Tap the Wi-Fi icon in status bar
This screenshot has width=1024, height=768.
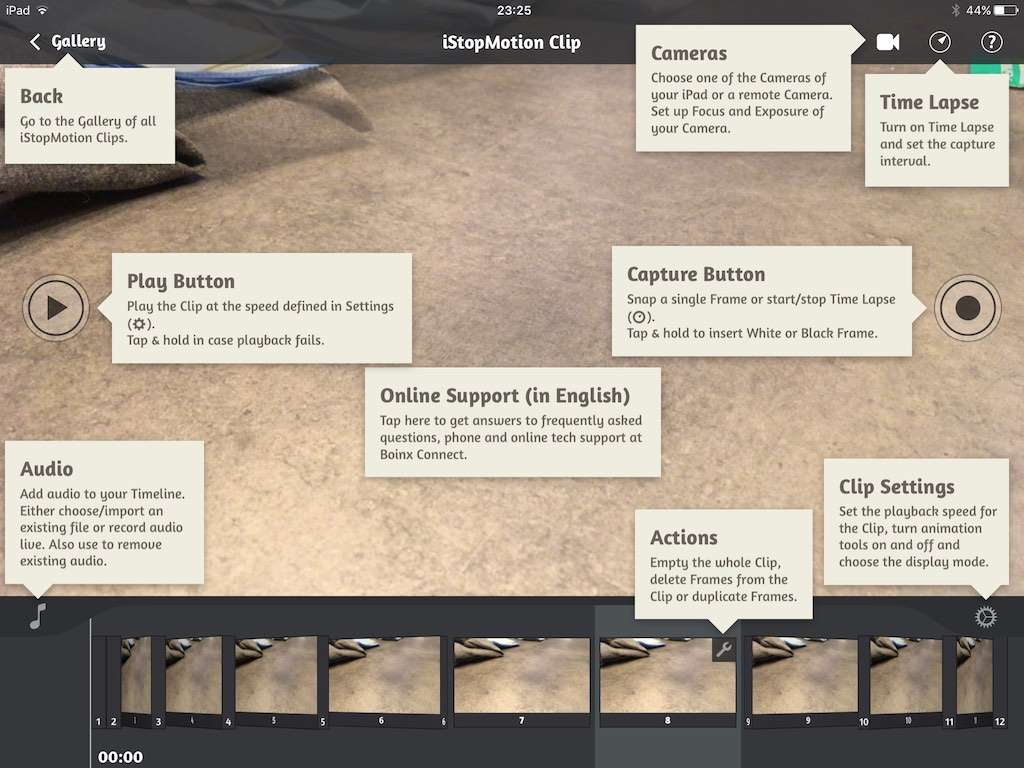point(43,10)
